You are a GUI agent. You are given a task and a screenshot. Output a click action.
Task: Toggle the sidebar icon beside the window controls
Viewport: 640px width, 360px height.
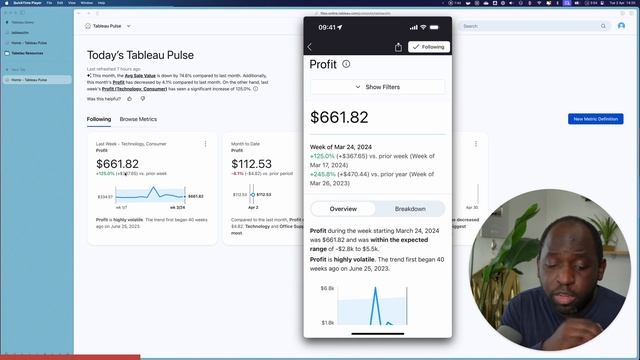(22, 13)
